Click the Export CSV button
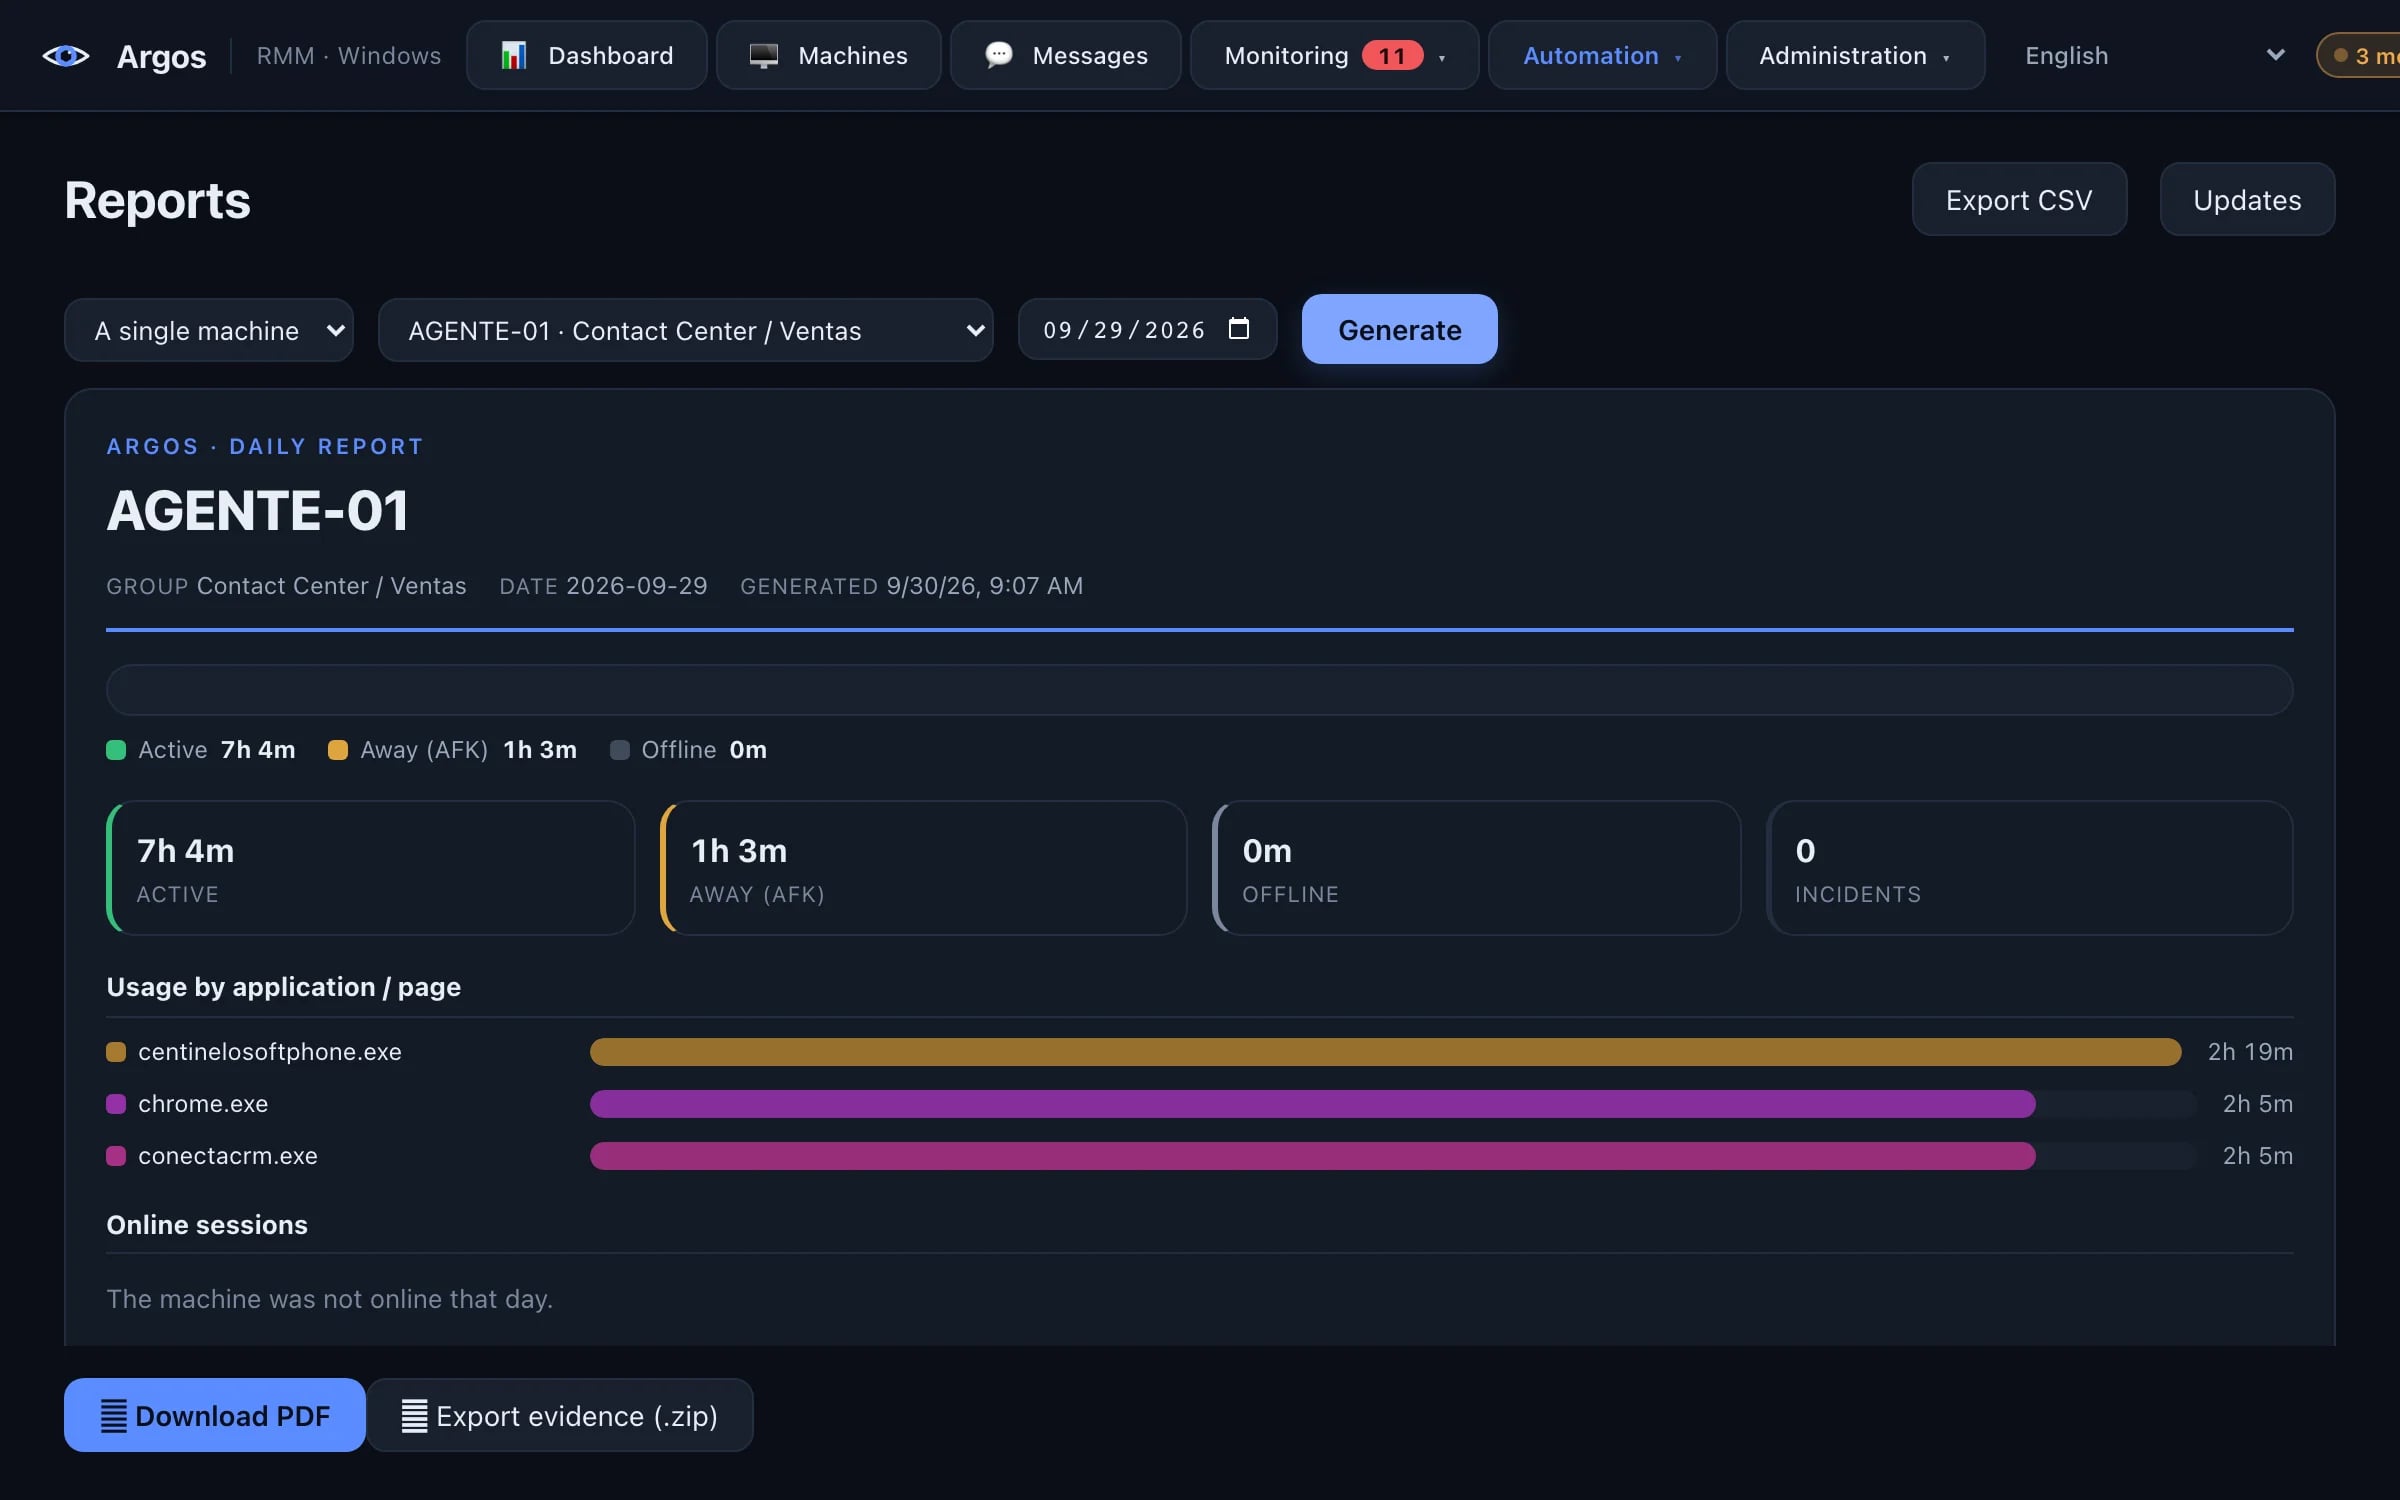Image resolution: width=2400 pixels, height=1500 pixels. coord(2019,199)
